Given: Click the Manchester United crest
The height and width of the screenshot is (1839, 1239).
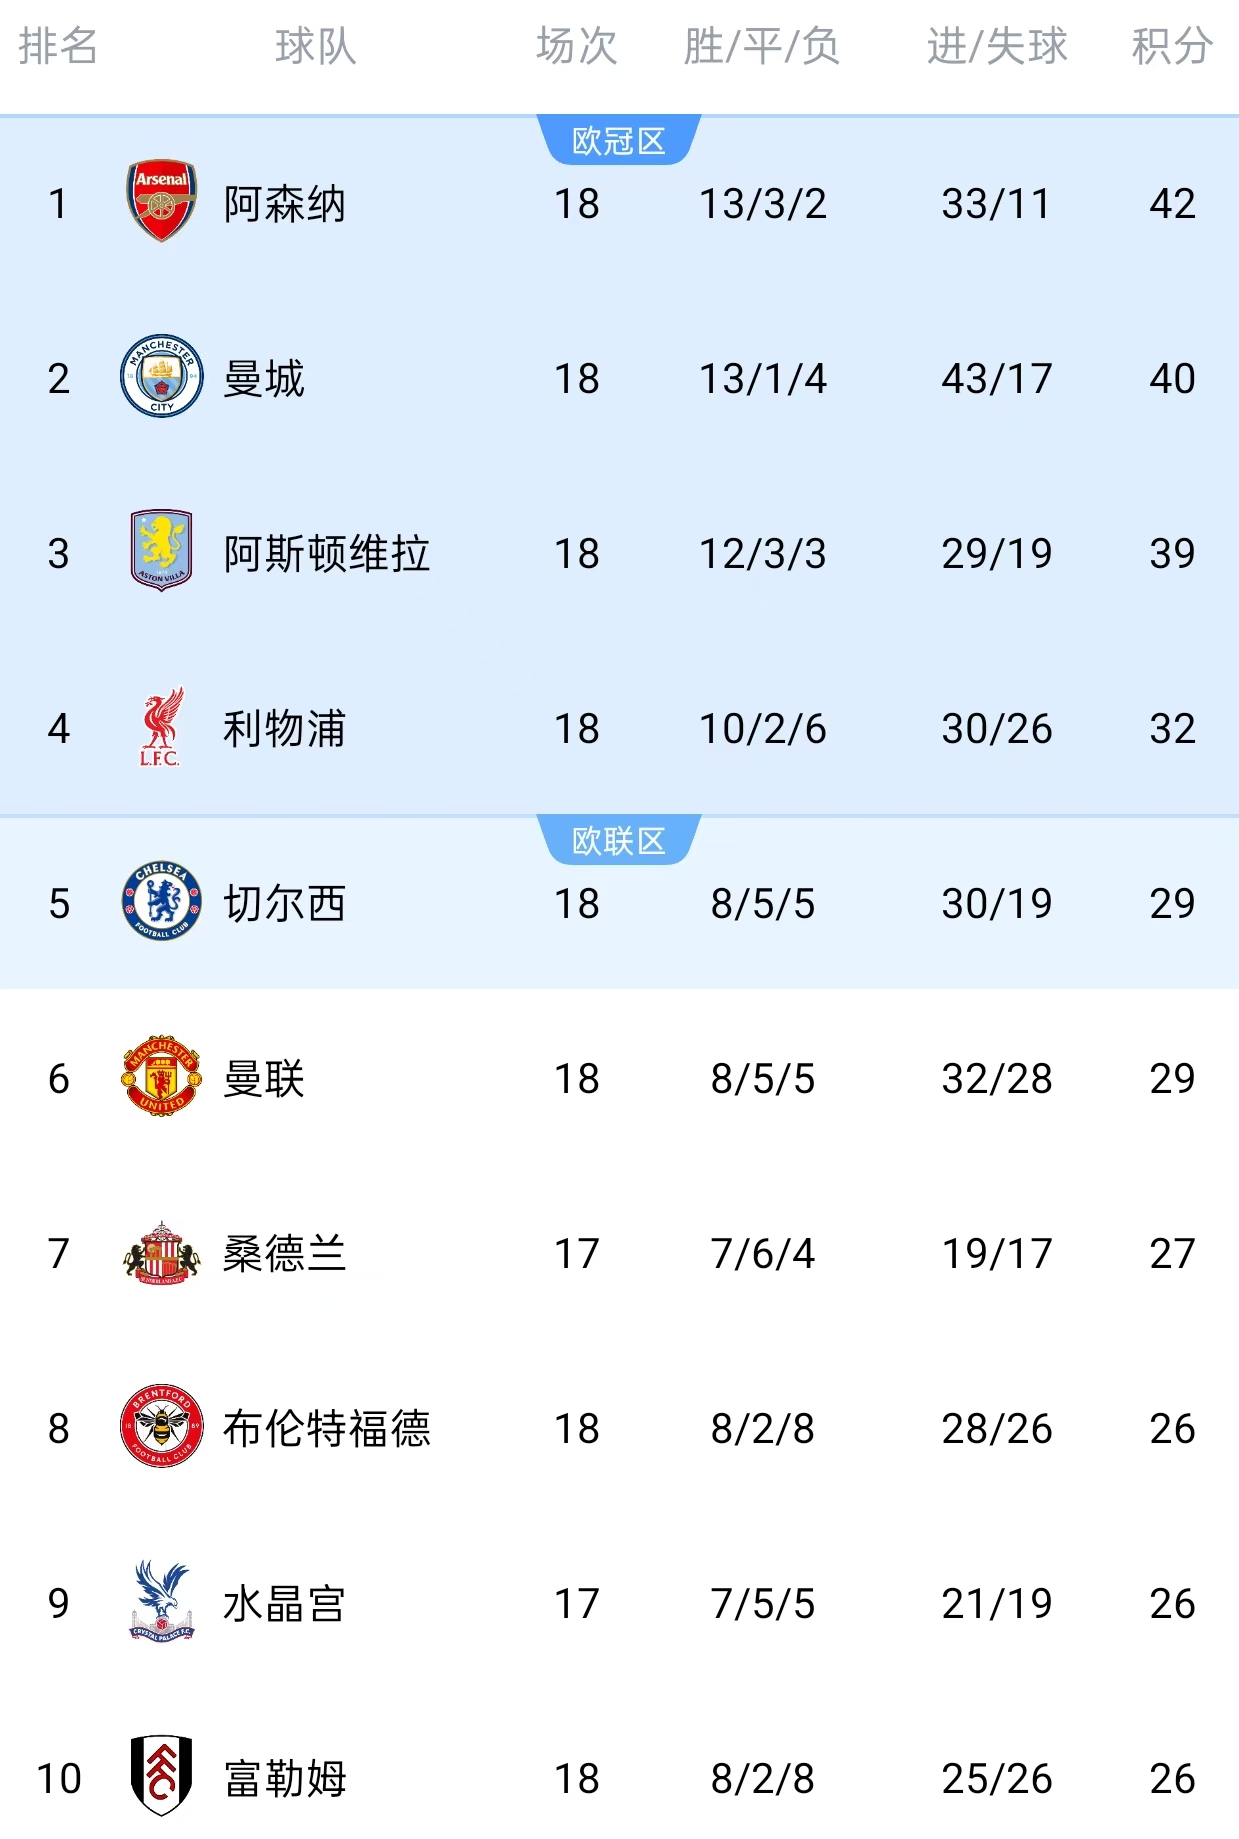Looking at the screenshot, I should (x=161, y=1077).
